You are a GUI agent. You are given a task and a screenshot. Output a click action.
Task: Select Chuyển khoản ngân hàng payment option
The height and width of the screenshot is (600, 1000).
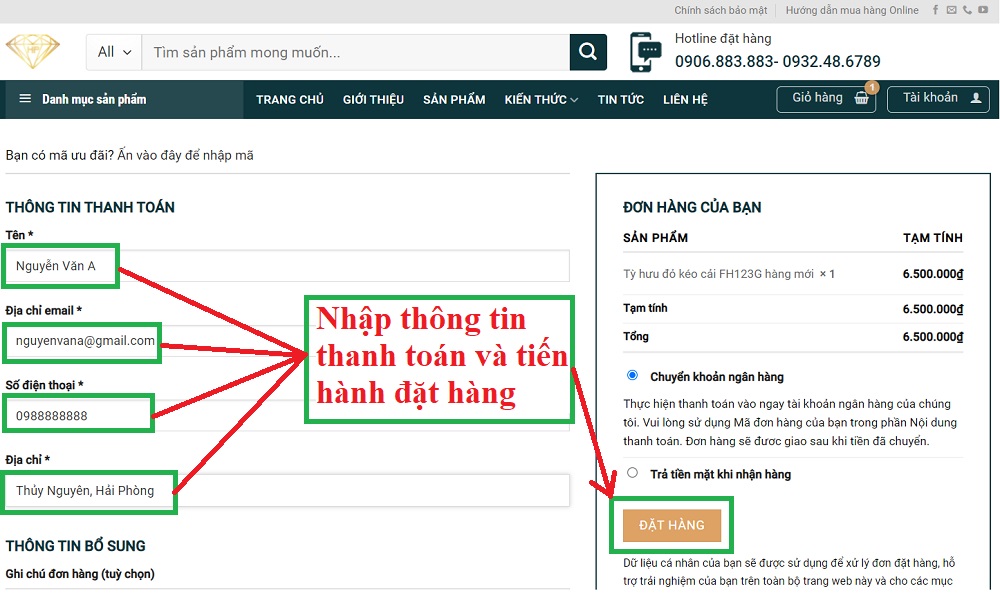click(632, 376)
